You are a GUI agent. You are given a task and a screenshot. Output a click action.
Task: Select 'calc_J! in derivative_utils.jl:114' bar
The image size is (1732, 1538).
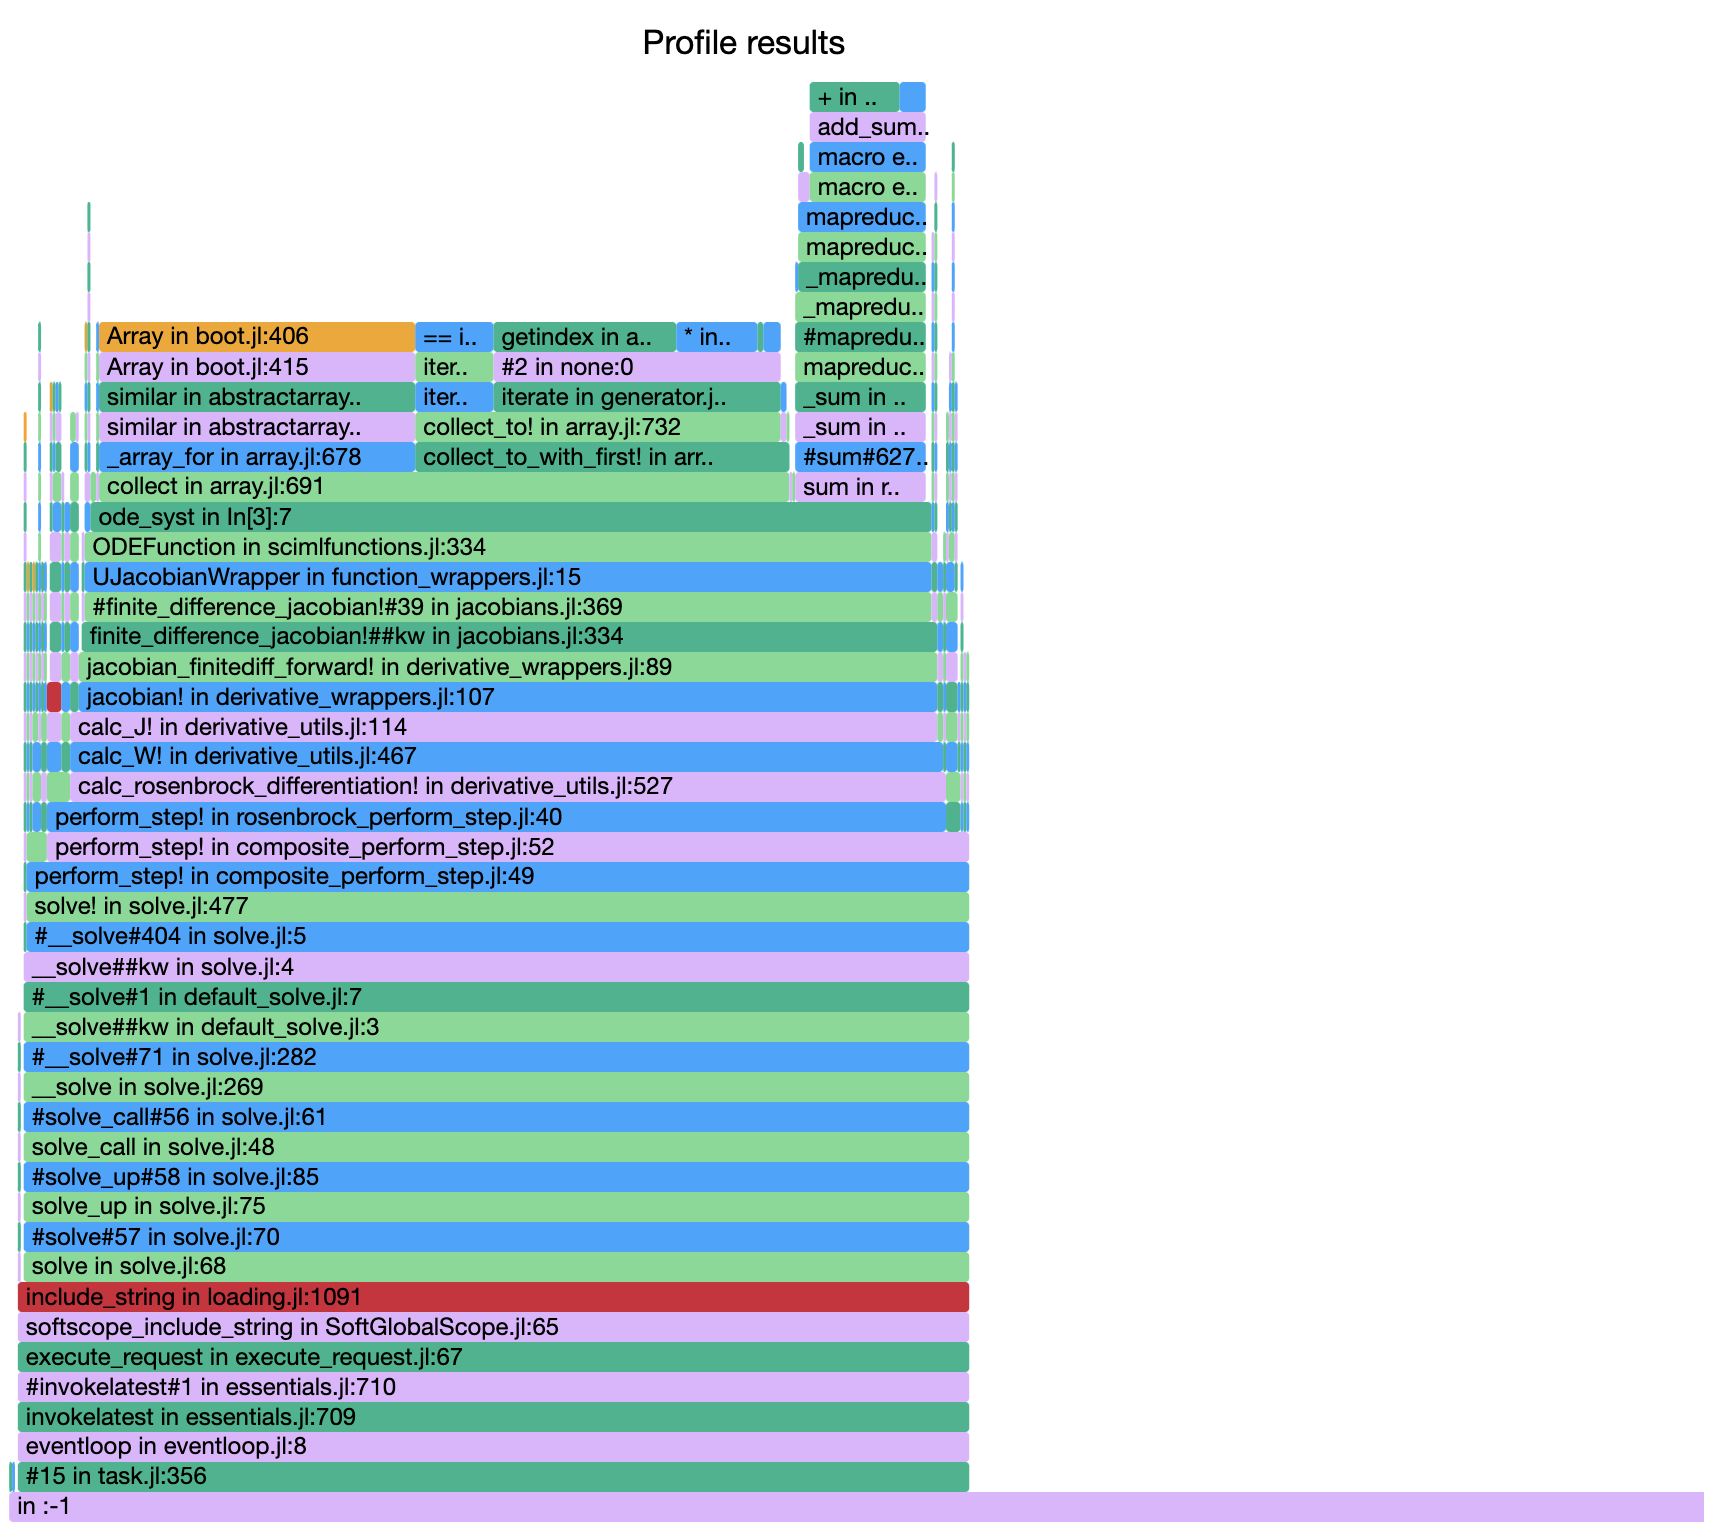pos(504,727)
